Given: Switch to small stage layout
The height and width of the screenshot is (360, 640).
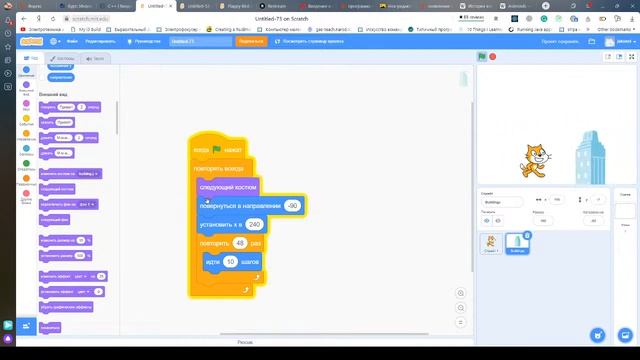Looking at the screenshot, I should 608,57.
